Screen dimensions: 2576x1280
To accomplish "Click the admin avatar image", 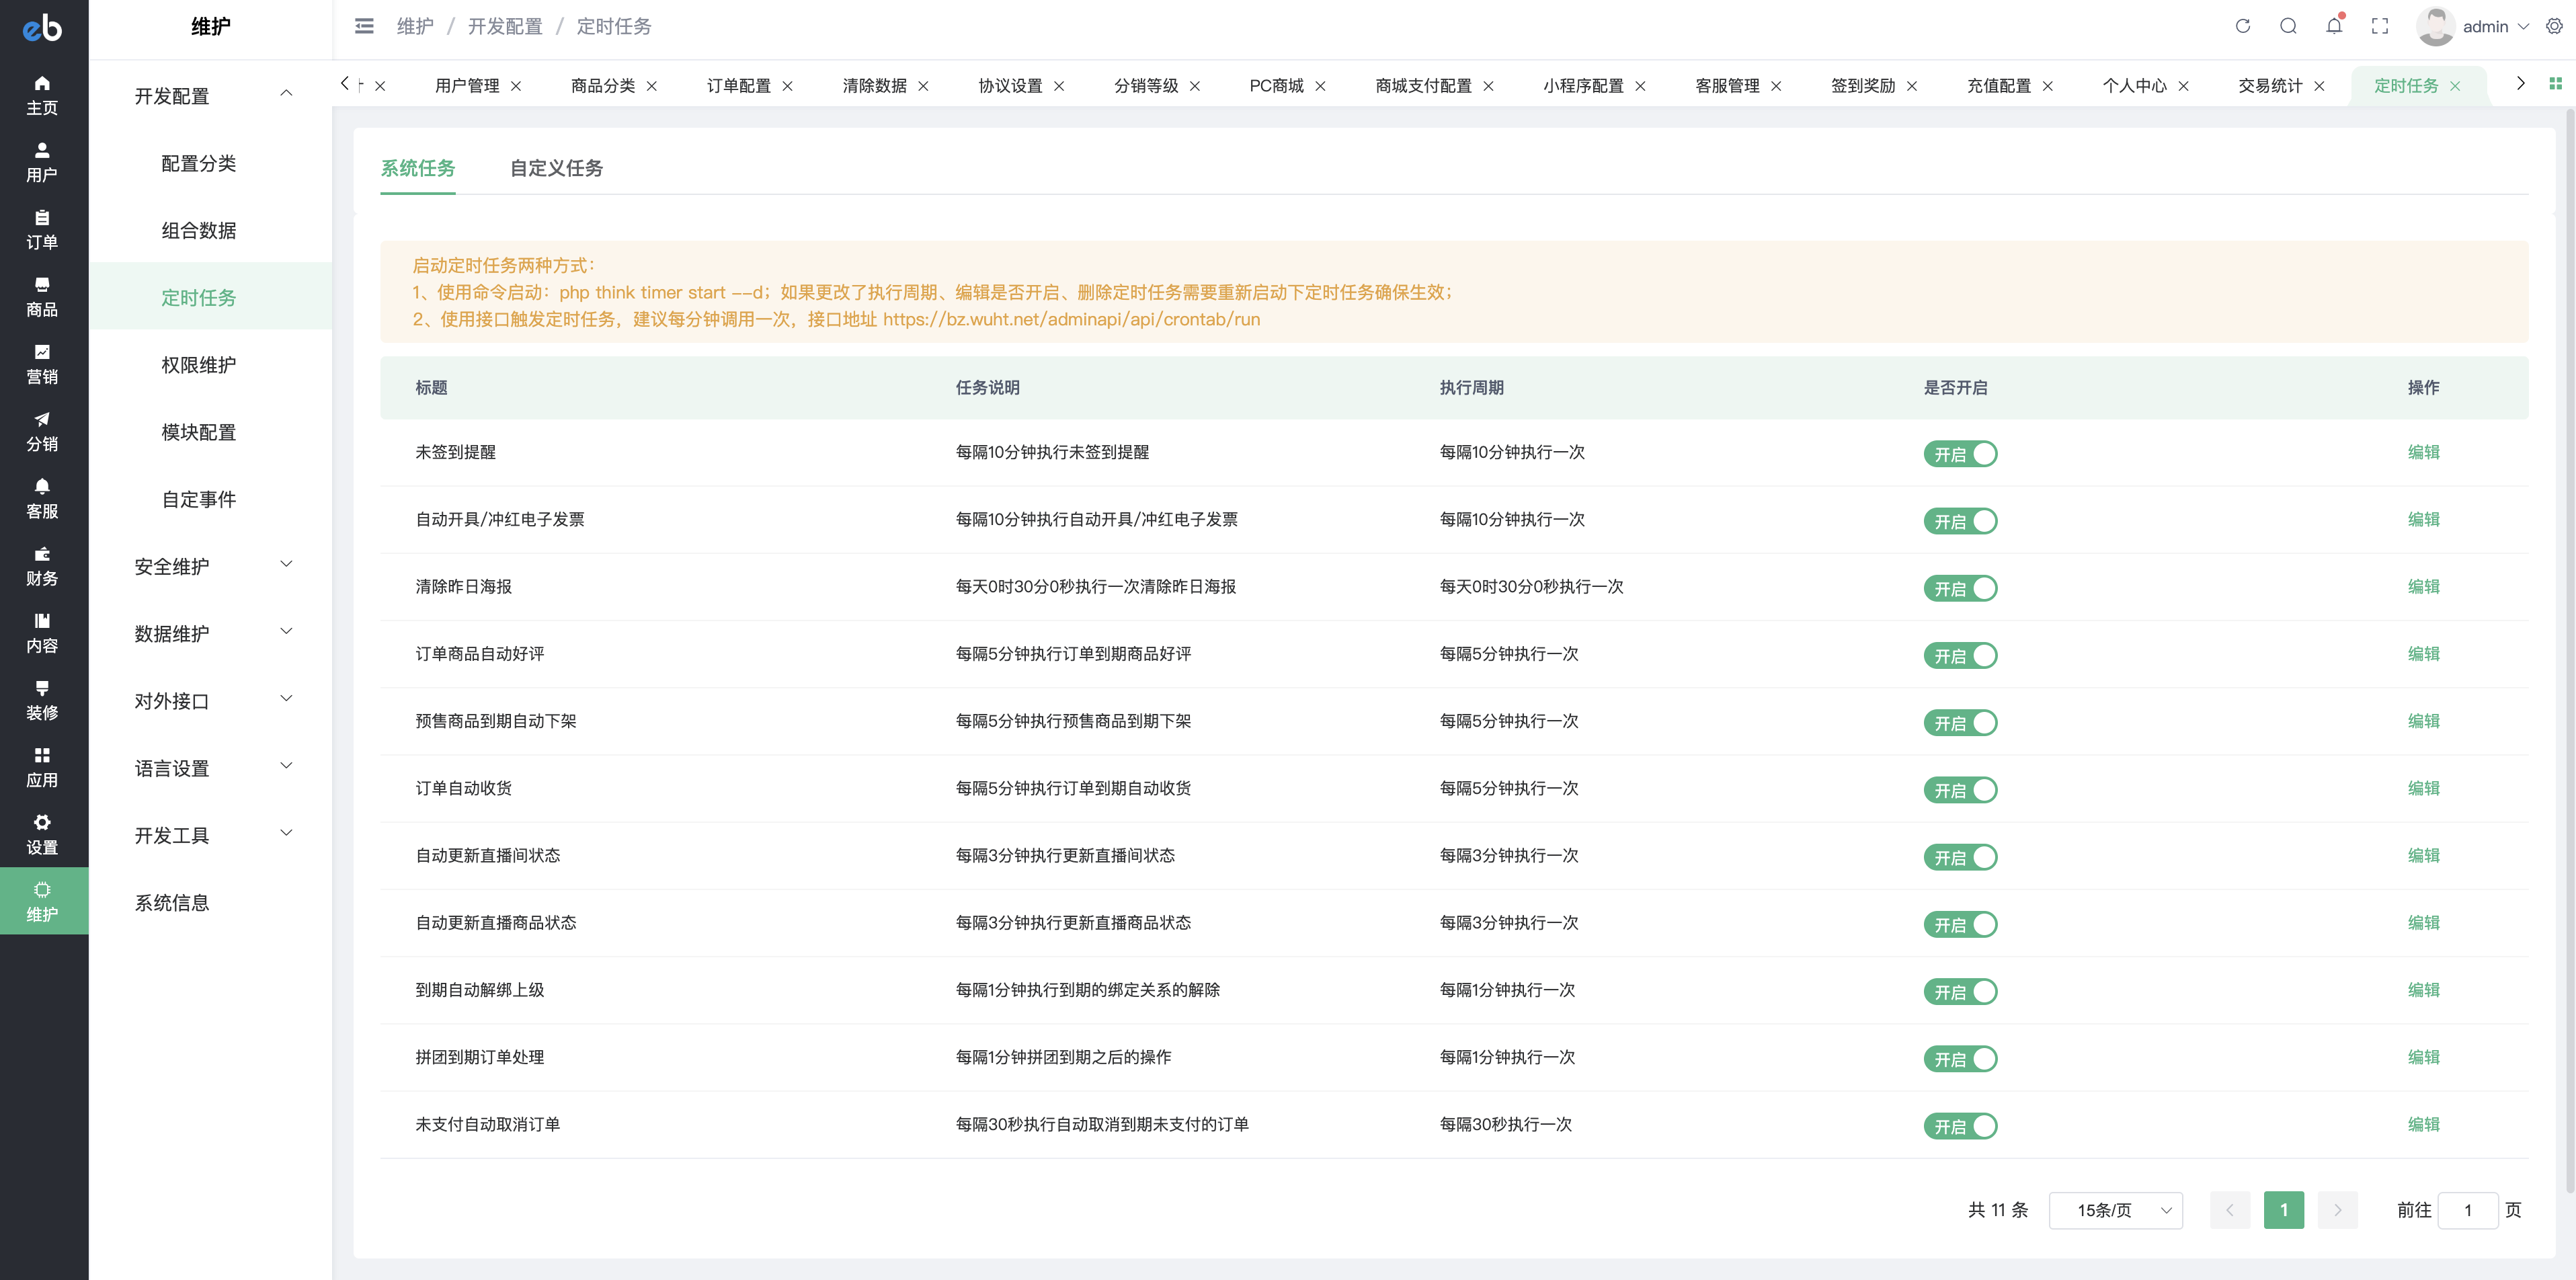I will coord(2435,26).
